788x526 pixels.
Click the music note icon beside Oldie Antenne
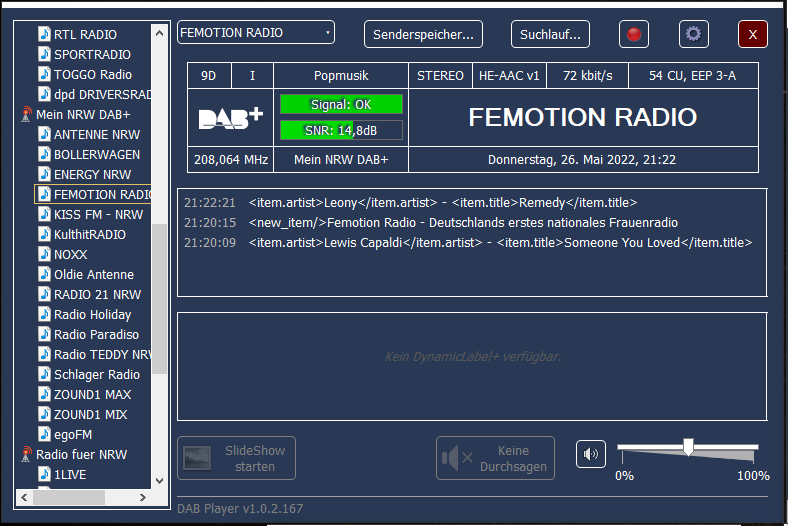click(x=44, y=275)
